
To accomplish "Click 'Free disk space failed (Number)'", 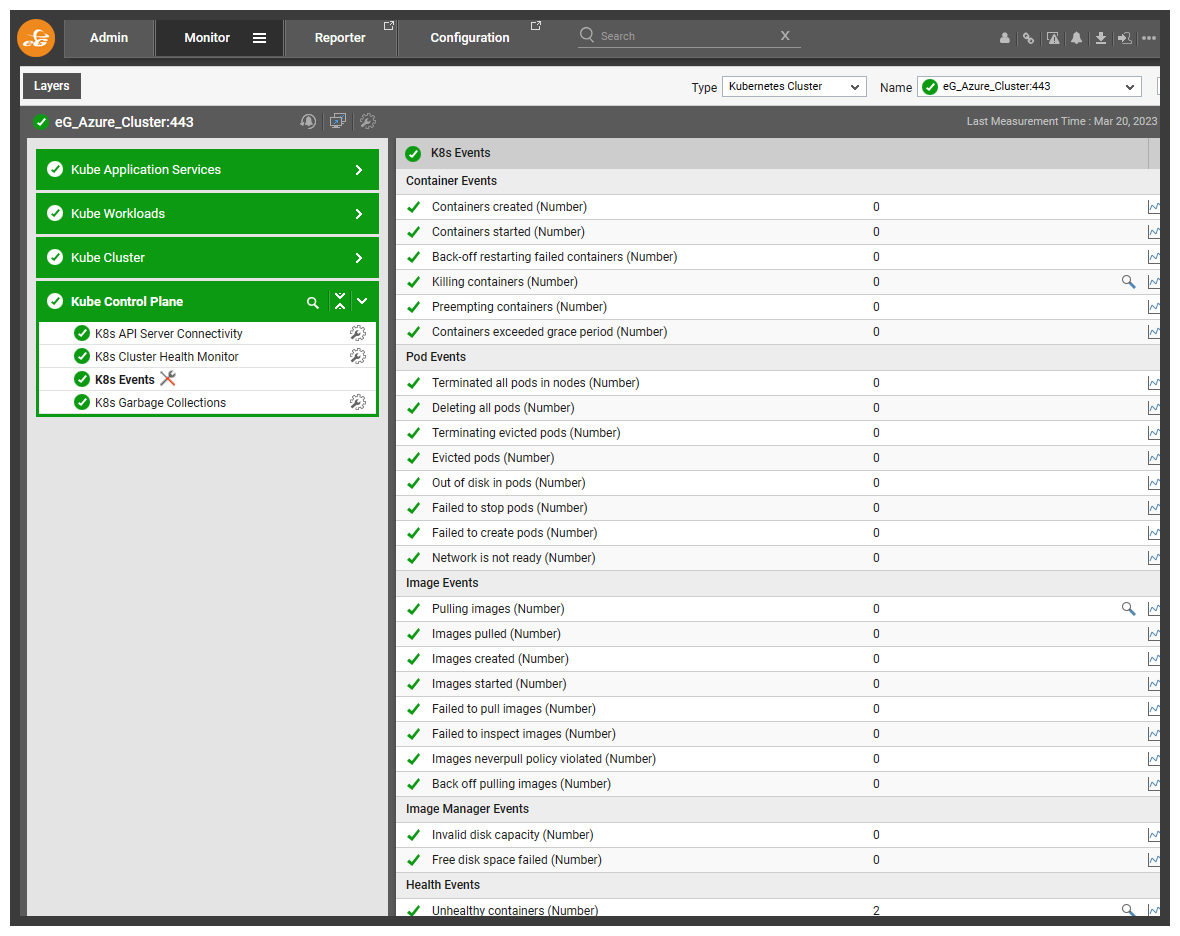I will click(517, 860).
